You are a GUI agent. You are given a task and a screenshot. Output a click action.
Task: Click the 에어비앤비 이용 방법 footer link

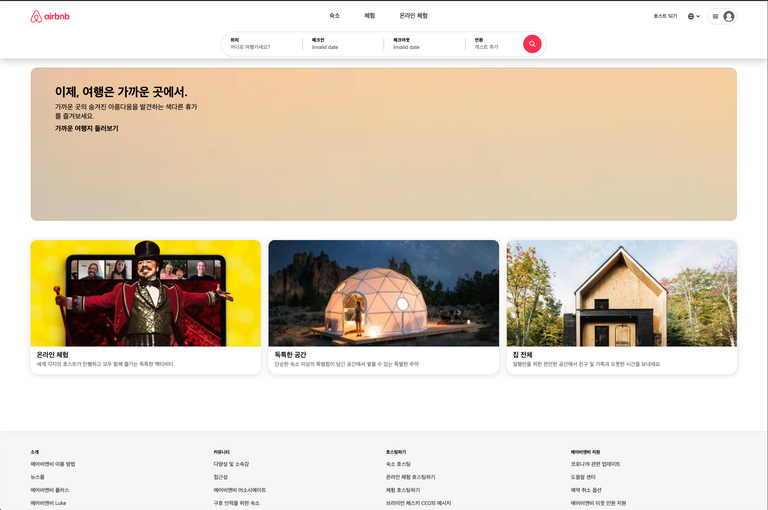point(53,464)
